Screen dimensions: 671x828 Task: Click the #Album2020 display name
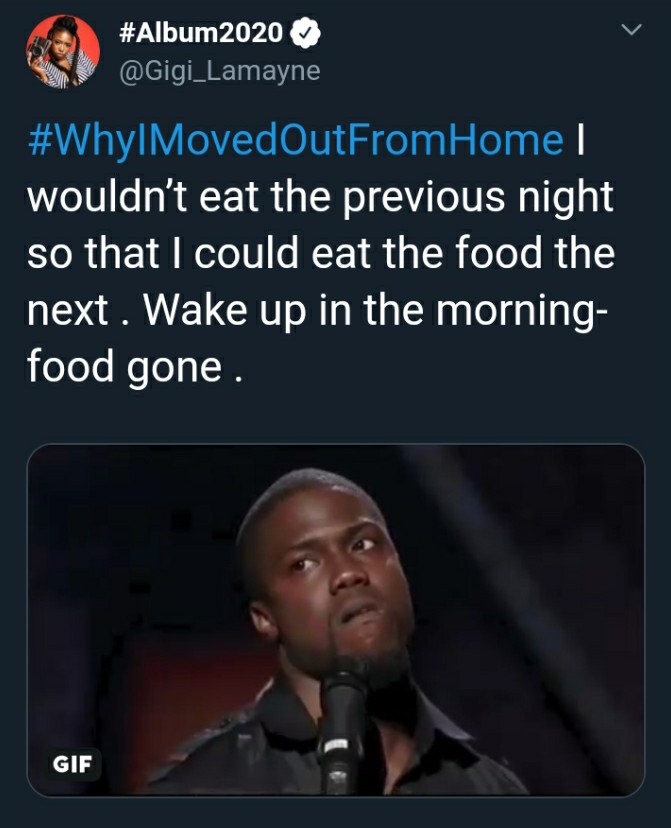coord(201,33)
